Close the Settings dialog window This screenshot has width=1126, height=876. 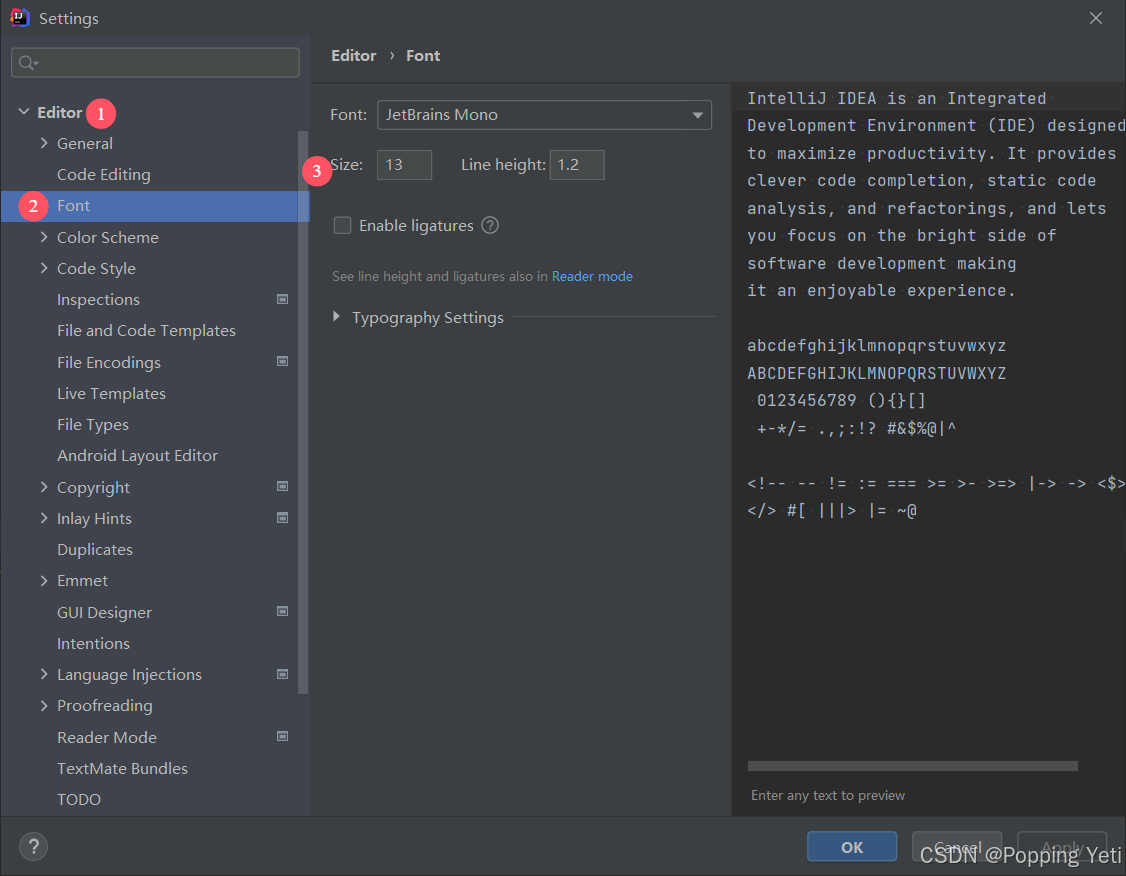pos(1095,18)
